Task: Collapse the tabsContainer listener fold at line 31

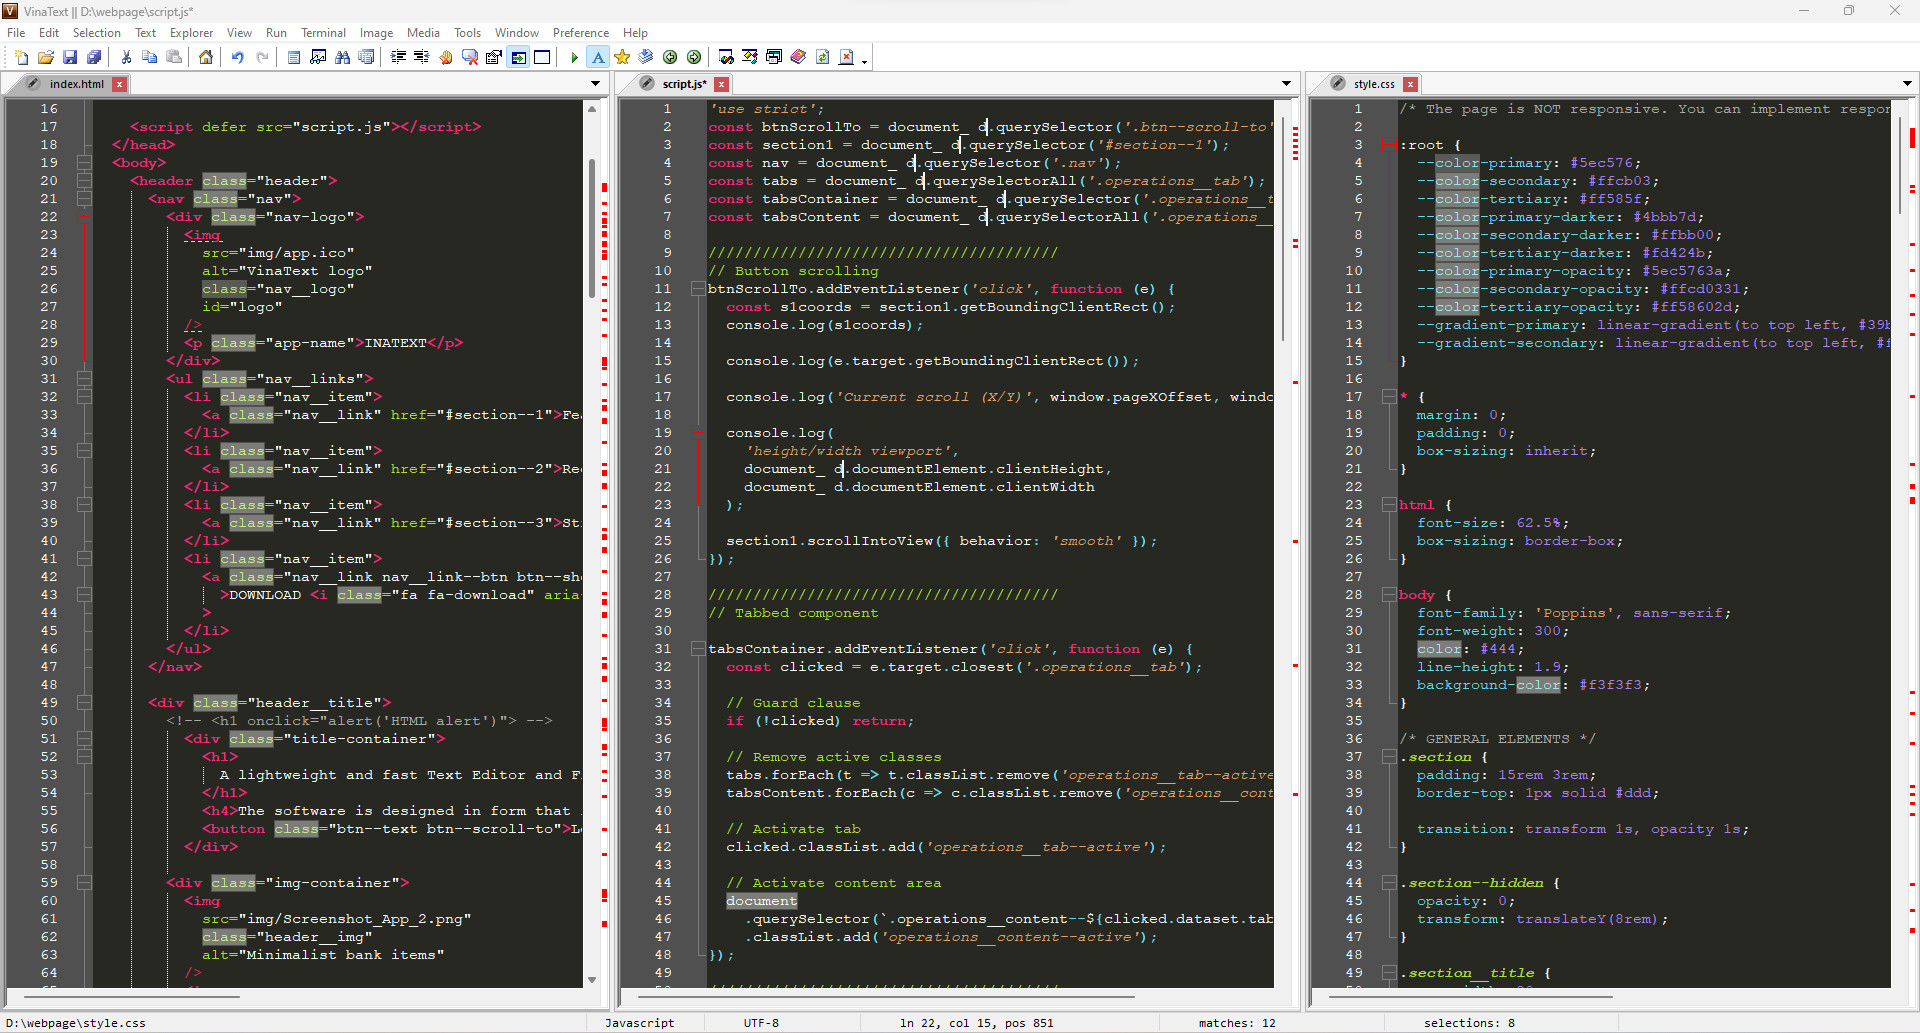Action: 698,649
